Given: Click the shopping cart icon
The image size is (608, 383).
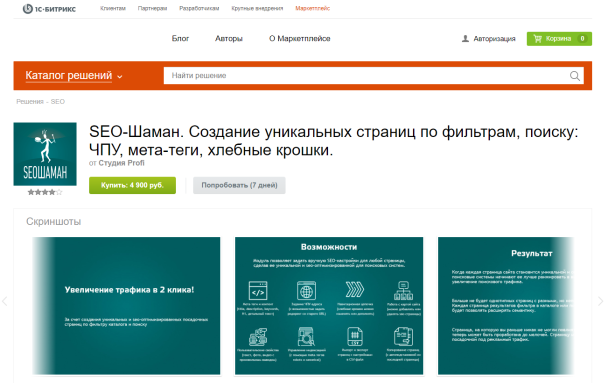Looking at the screenshot, I should [x=537, y=38].
